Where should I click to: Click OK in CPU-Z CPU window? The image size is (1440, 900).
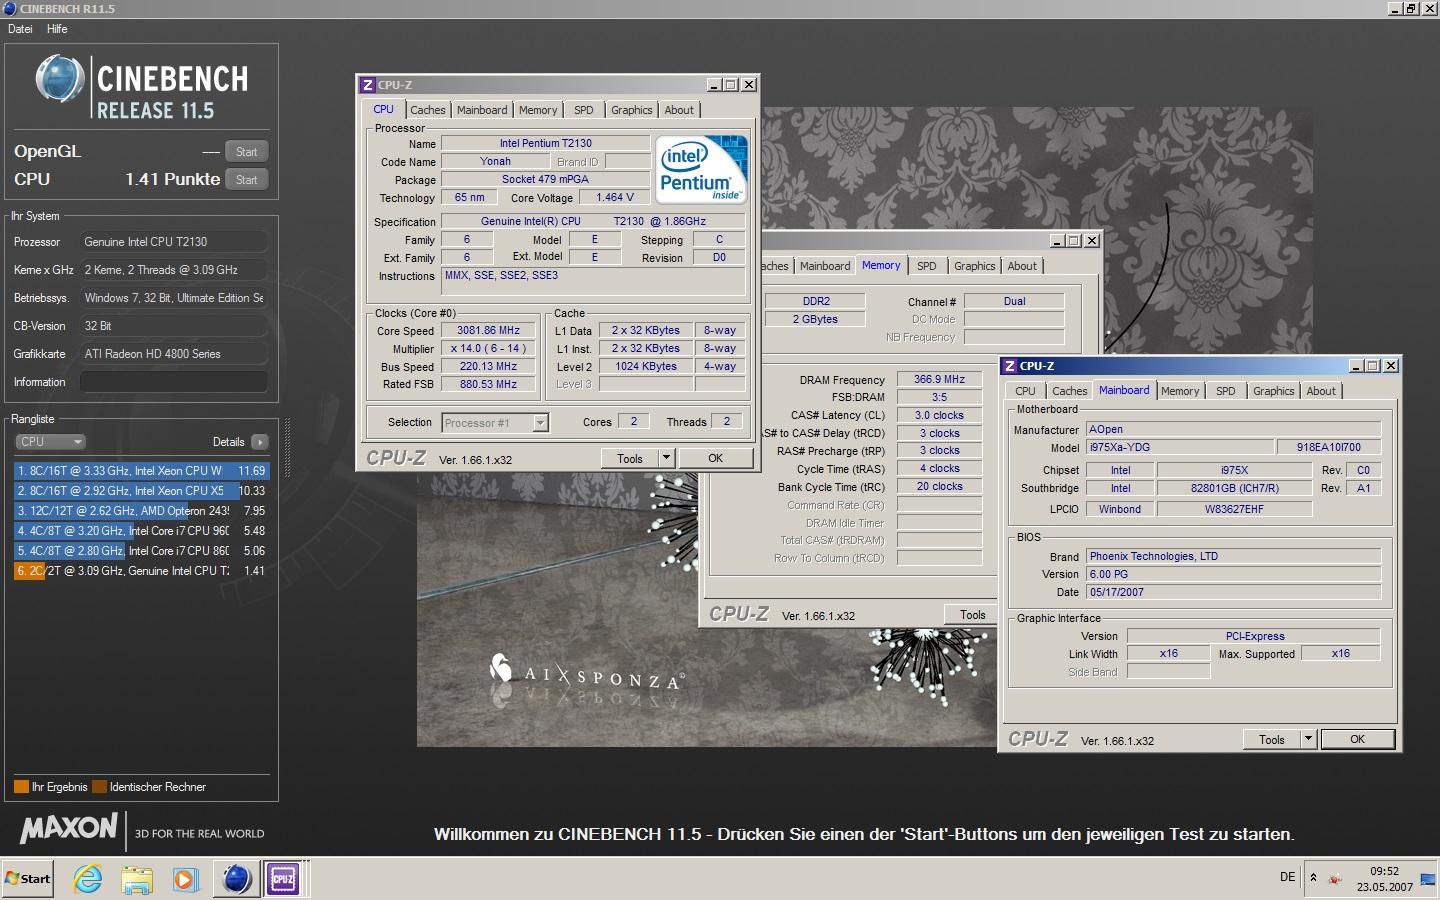[x=715, y=458]
